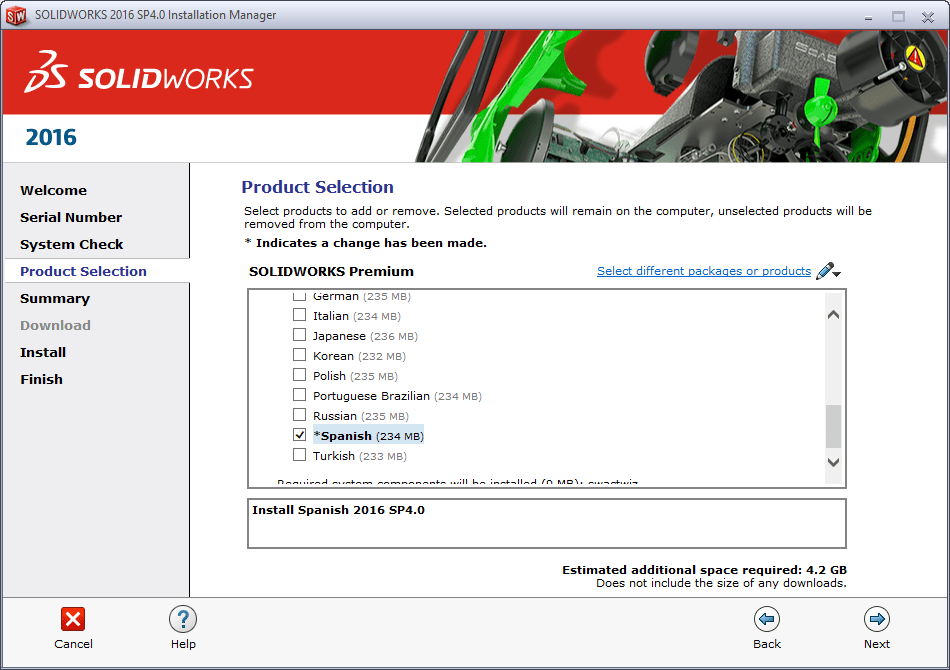Viewport: 950px width, 670px height.
Task: Enable the Korean language checkbox
Action: [x=299, y=355]
